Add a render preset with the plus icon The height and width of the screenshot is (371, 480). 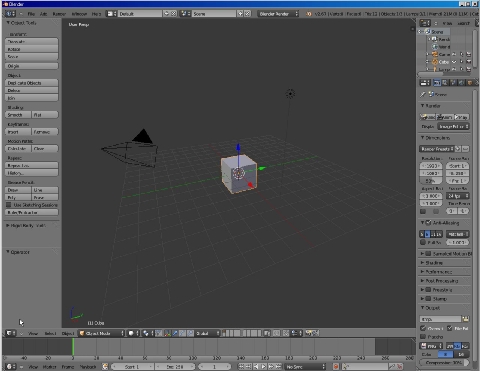pos(458,149)
